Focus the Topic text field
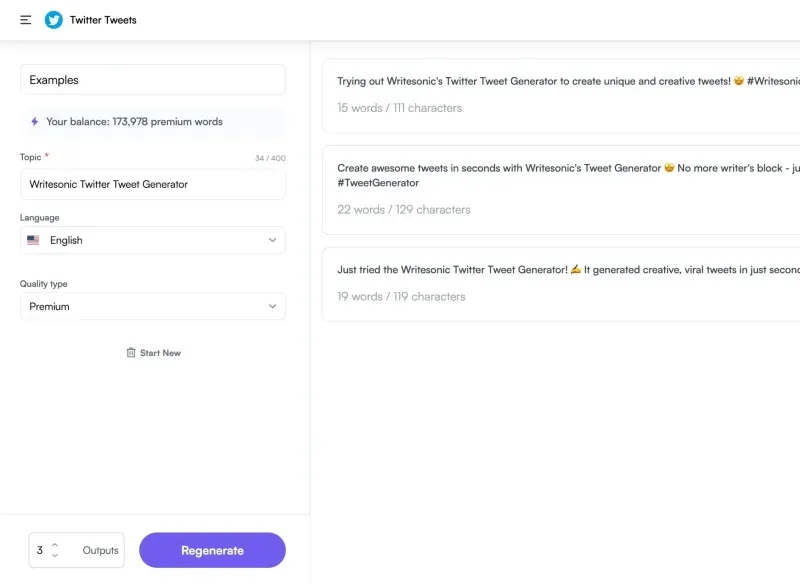This screenshot has height=584, width=800. coord(152,184)
